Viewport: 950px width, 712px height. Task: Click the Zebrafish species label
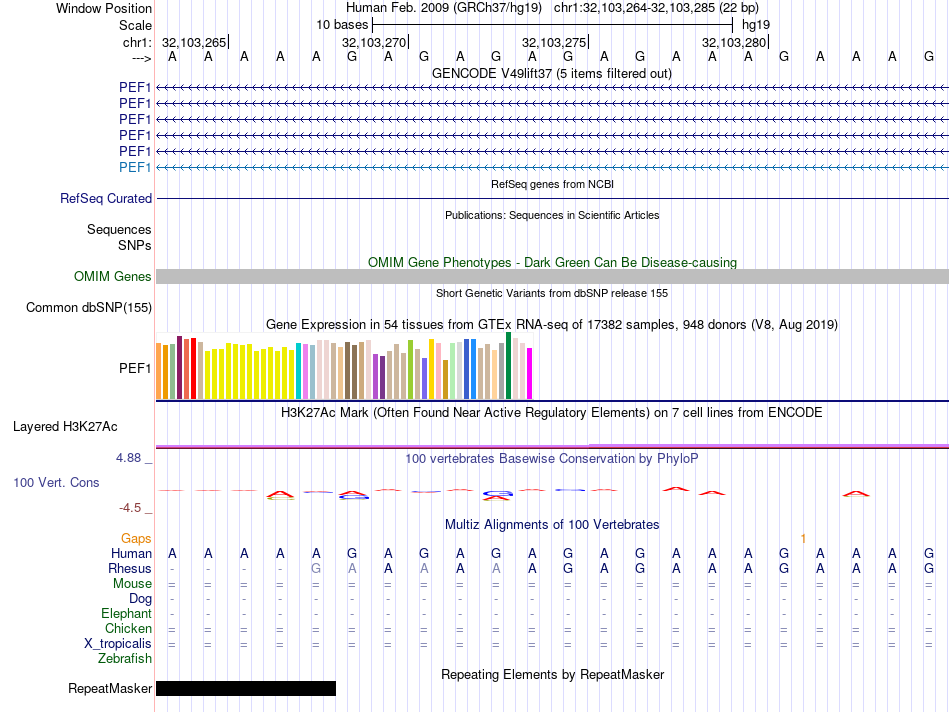(125, 659)
